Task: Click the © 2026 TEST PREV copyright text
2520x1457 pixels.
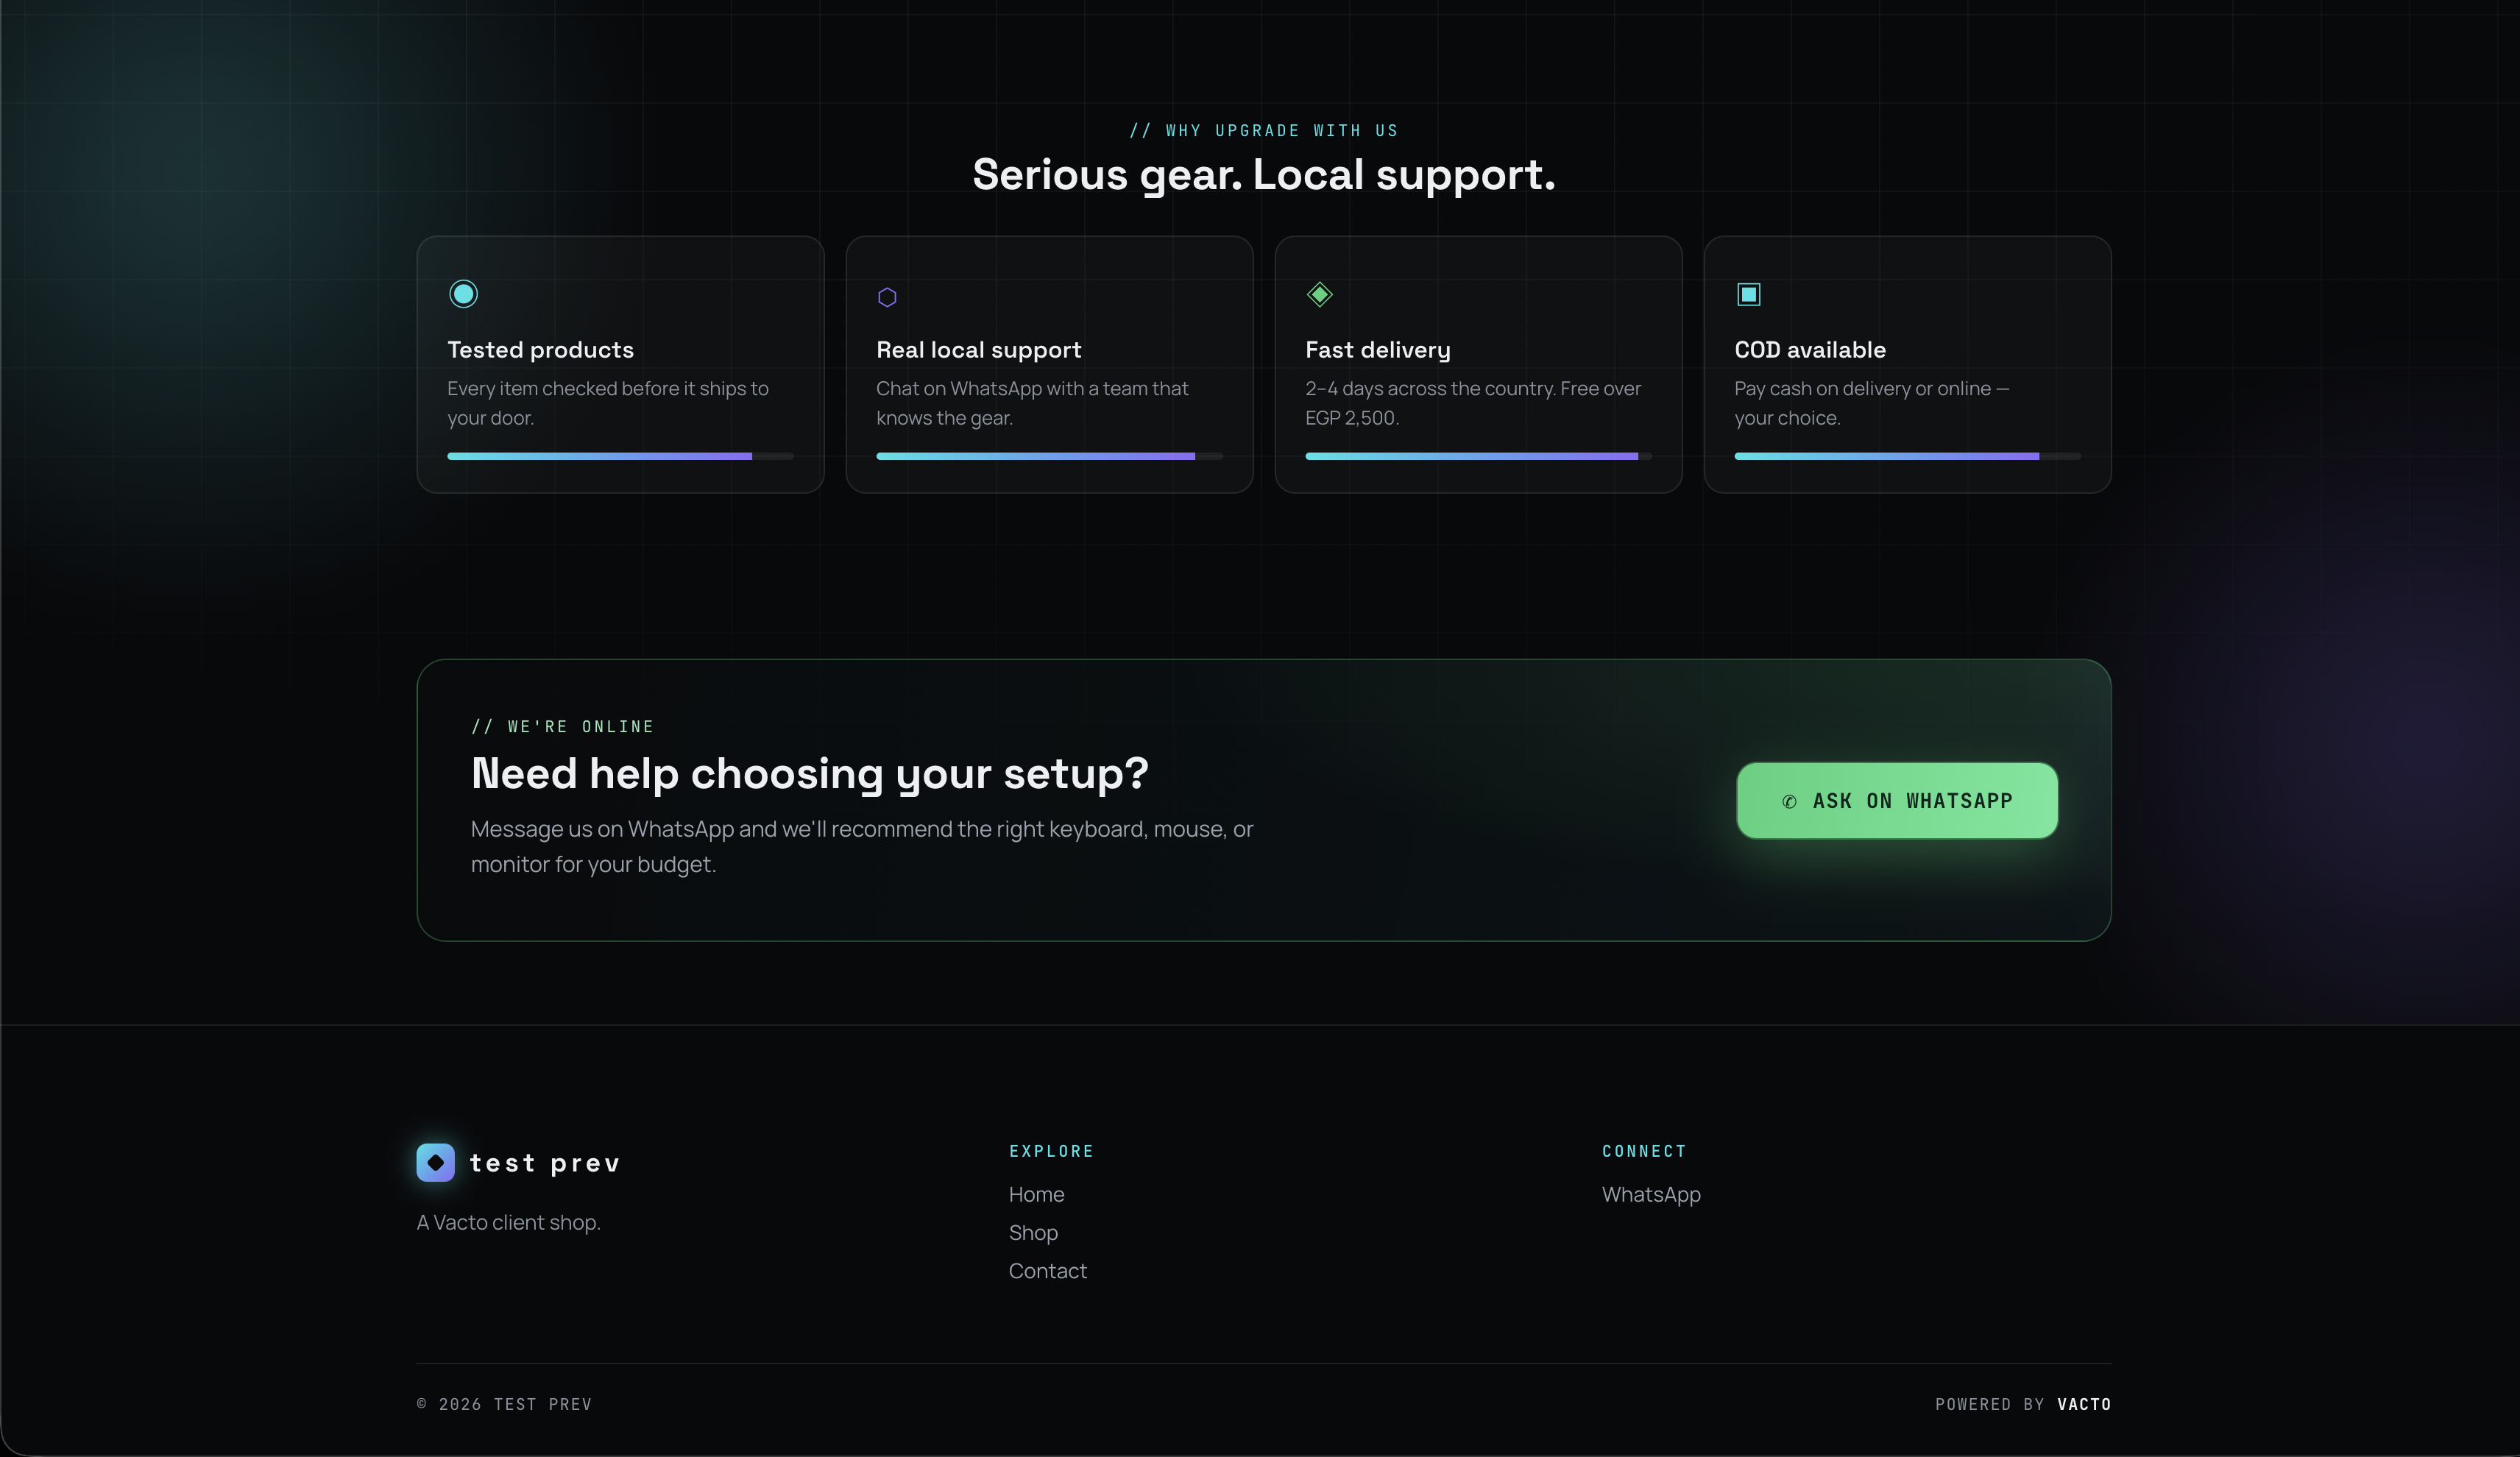Action: point(504,1404)
